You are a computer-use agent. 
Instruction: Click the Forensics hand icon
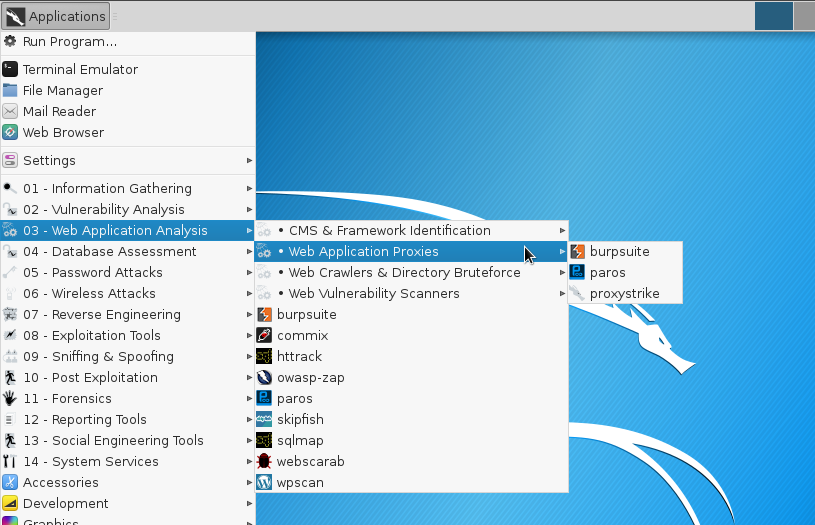click(10, 398)
